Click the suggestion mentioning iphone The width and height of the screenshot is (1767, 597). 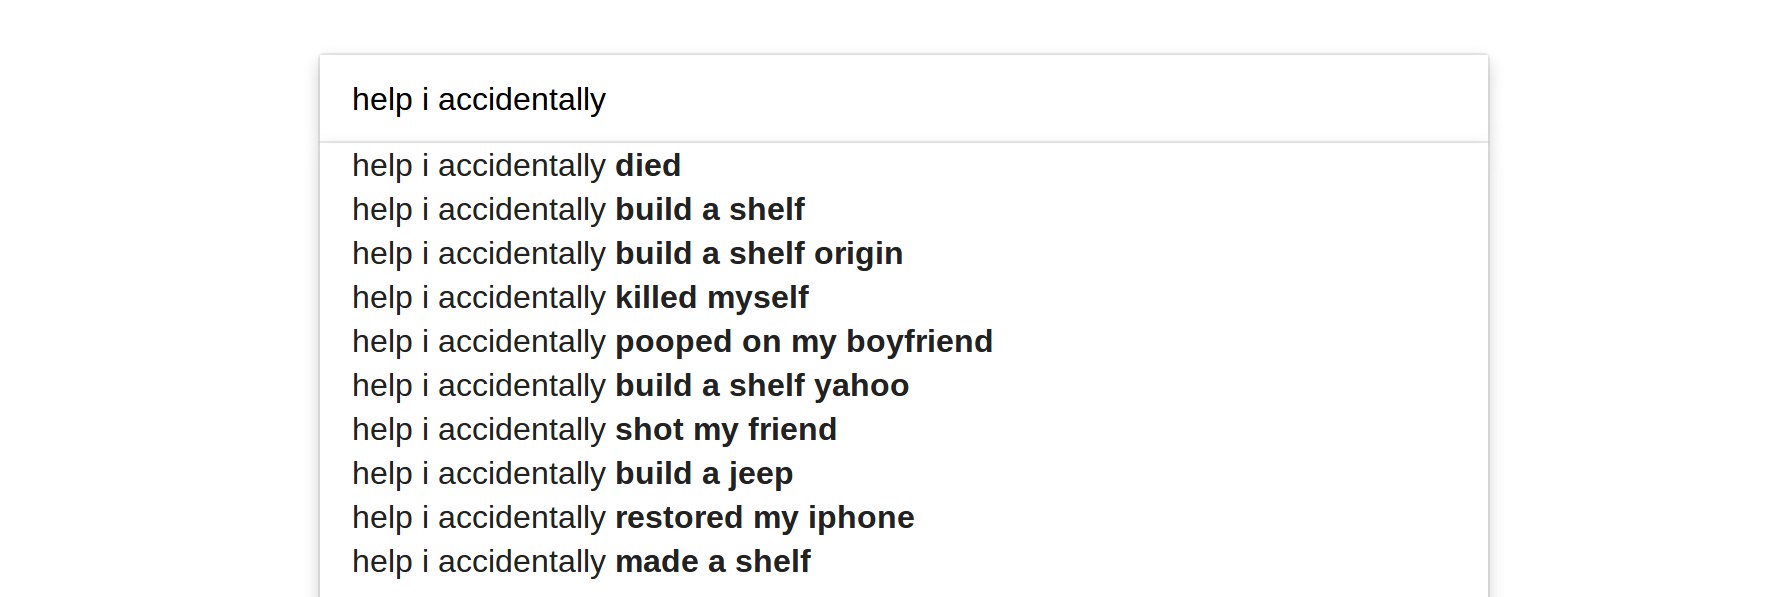tap(633, 517)
